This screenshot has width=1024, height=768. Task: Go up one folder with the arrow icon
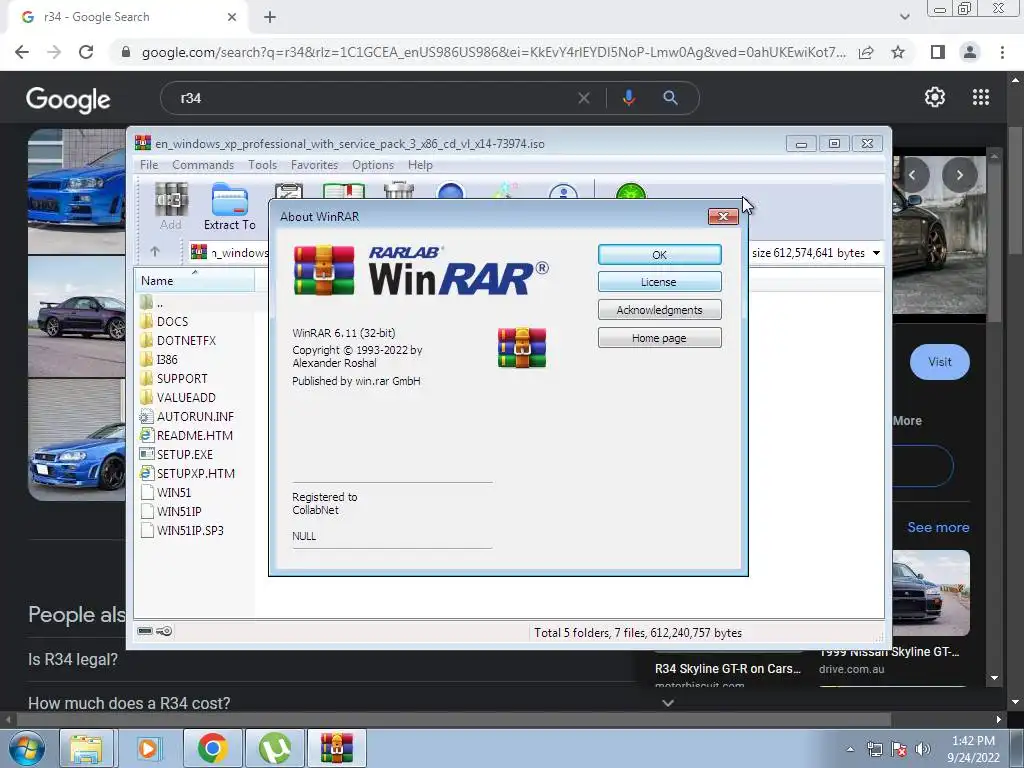click(x=155, y=251)
